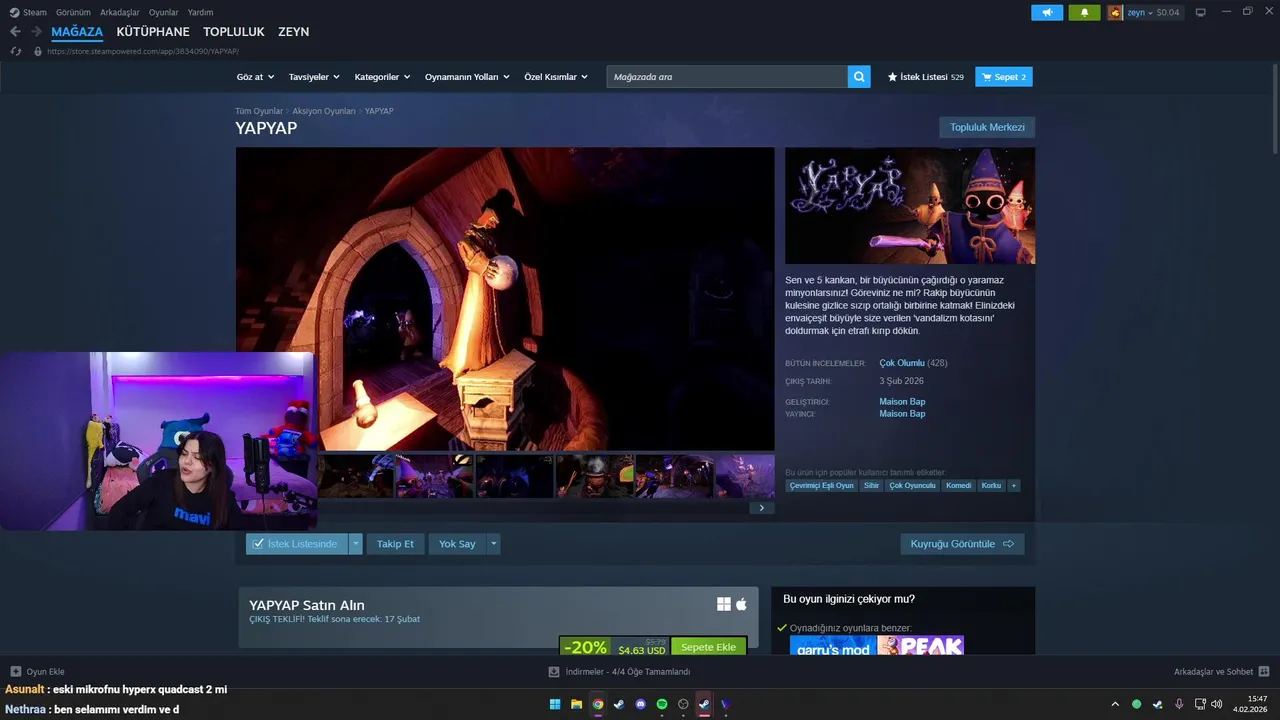The image size is (1280, 720).
Task: Open the Maison Bap developer link
Action: coord(902,402)
